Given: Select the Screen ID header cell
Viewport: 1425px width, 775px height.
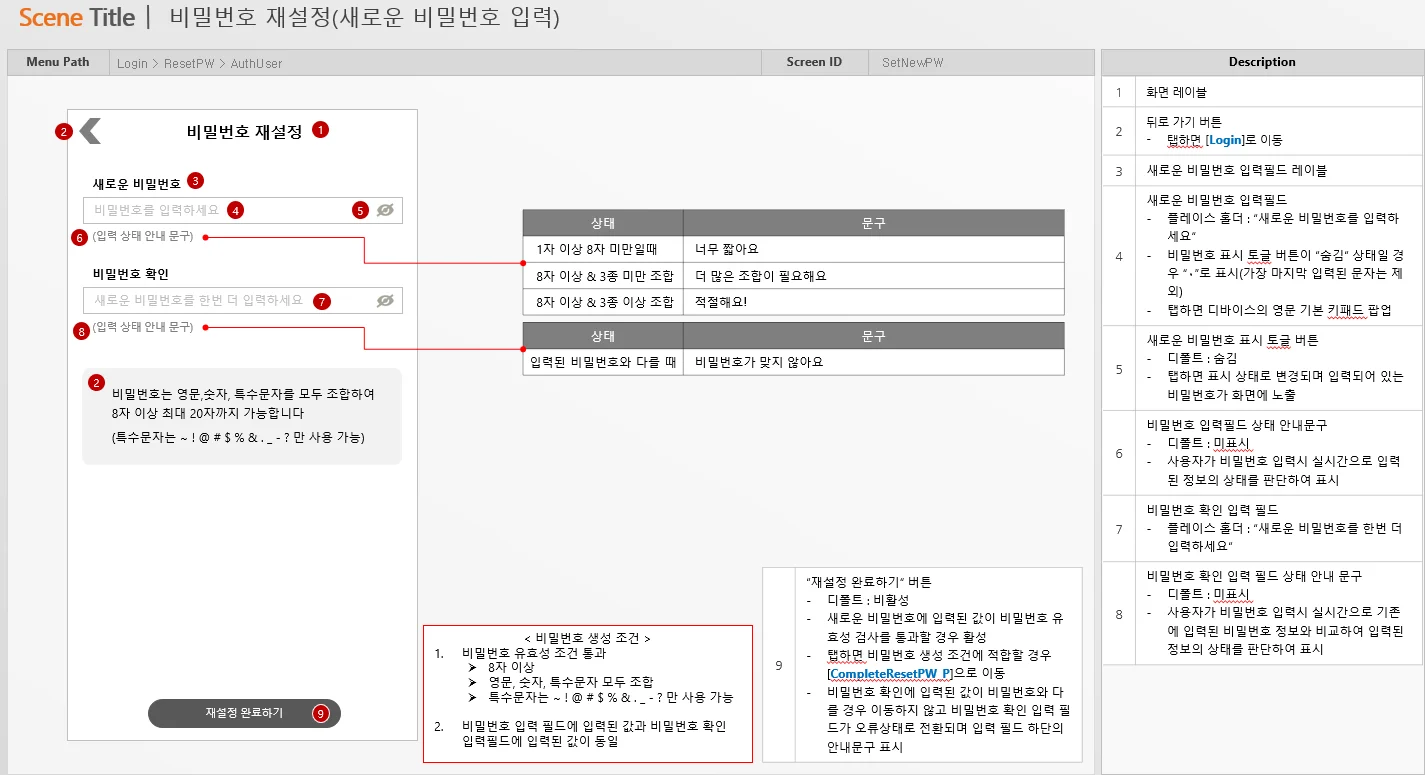Looking at the screenshot, I should click(814, 62).
